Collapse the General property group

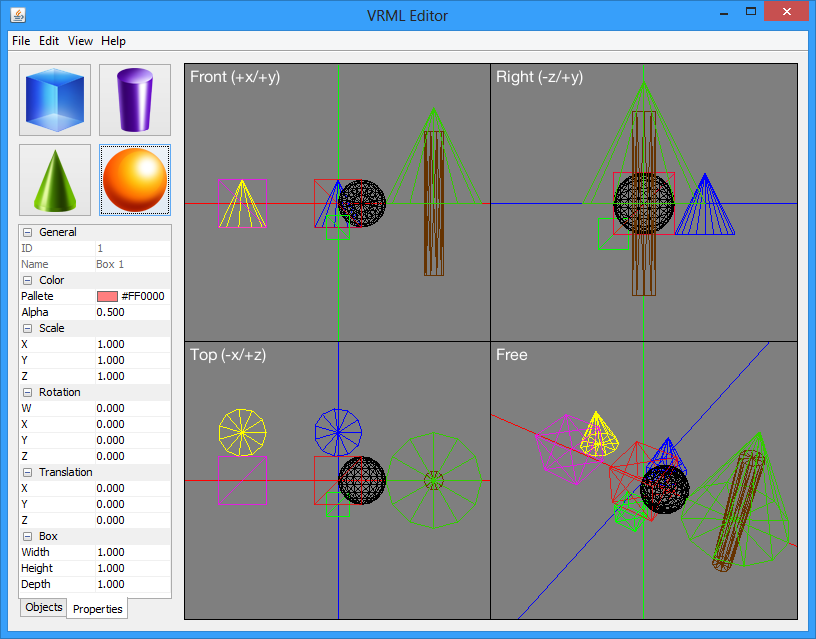click(x=27, y=233)
